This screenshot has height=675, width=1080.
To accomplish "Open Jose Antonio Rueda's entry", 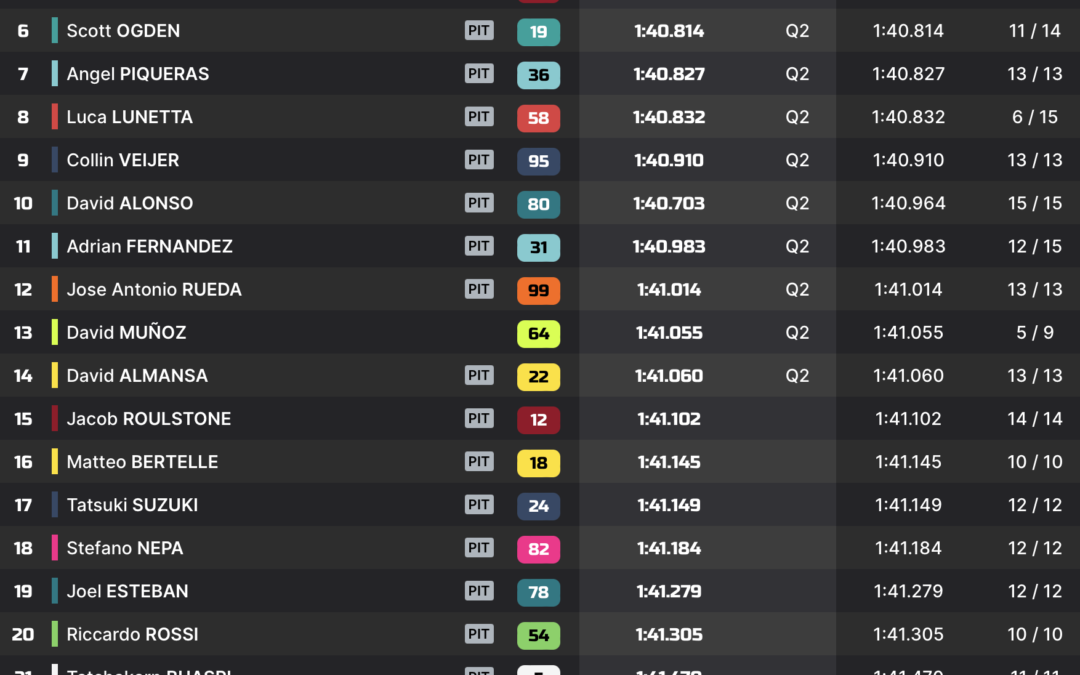I will 154,289.
